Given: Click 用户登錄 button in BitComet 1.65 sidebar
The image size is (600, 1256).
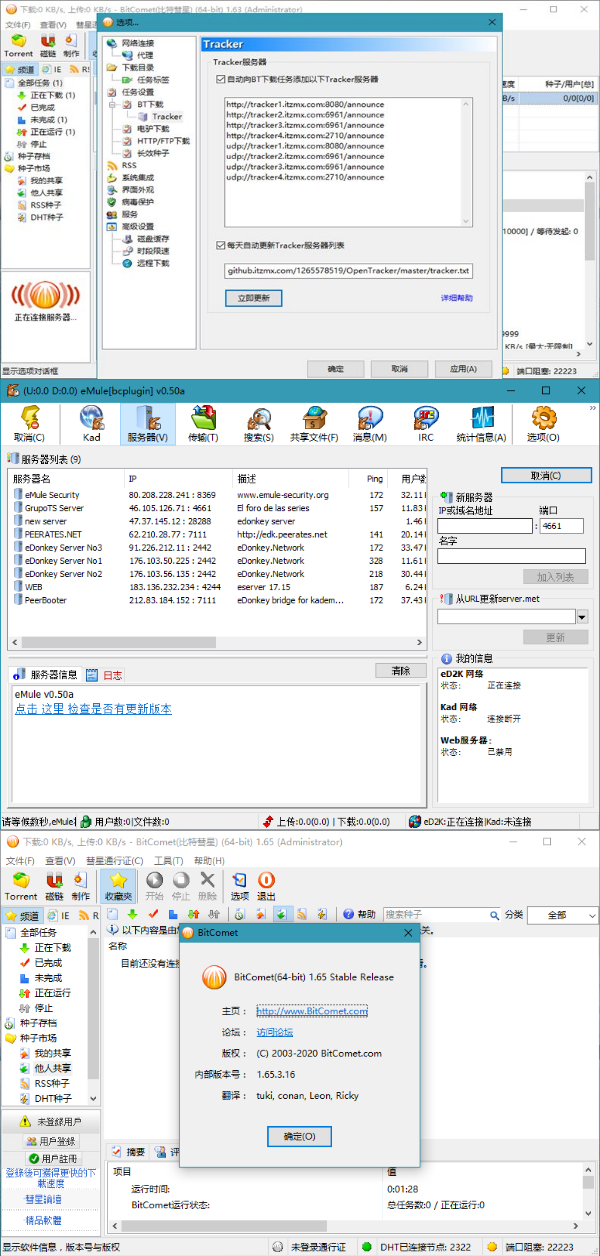Looking at the screenshot, I should pos(50,1141).
